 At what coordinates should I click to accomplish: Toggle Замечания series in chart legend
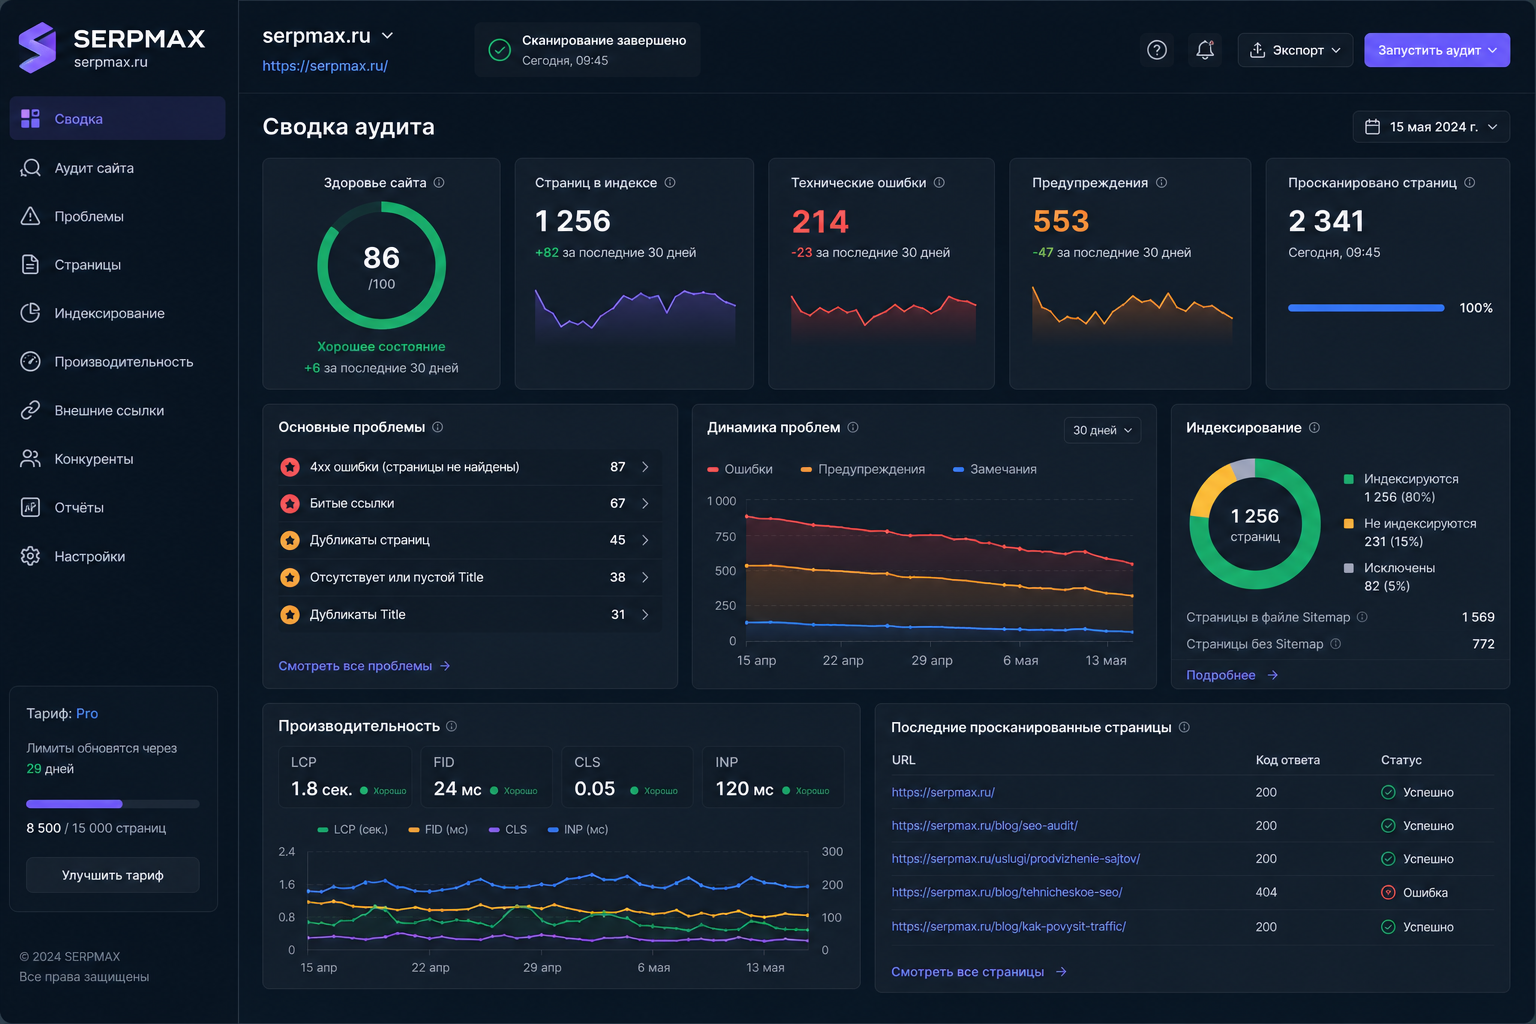(995, 469)
